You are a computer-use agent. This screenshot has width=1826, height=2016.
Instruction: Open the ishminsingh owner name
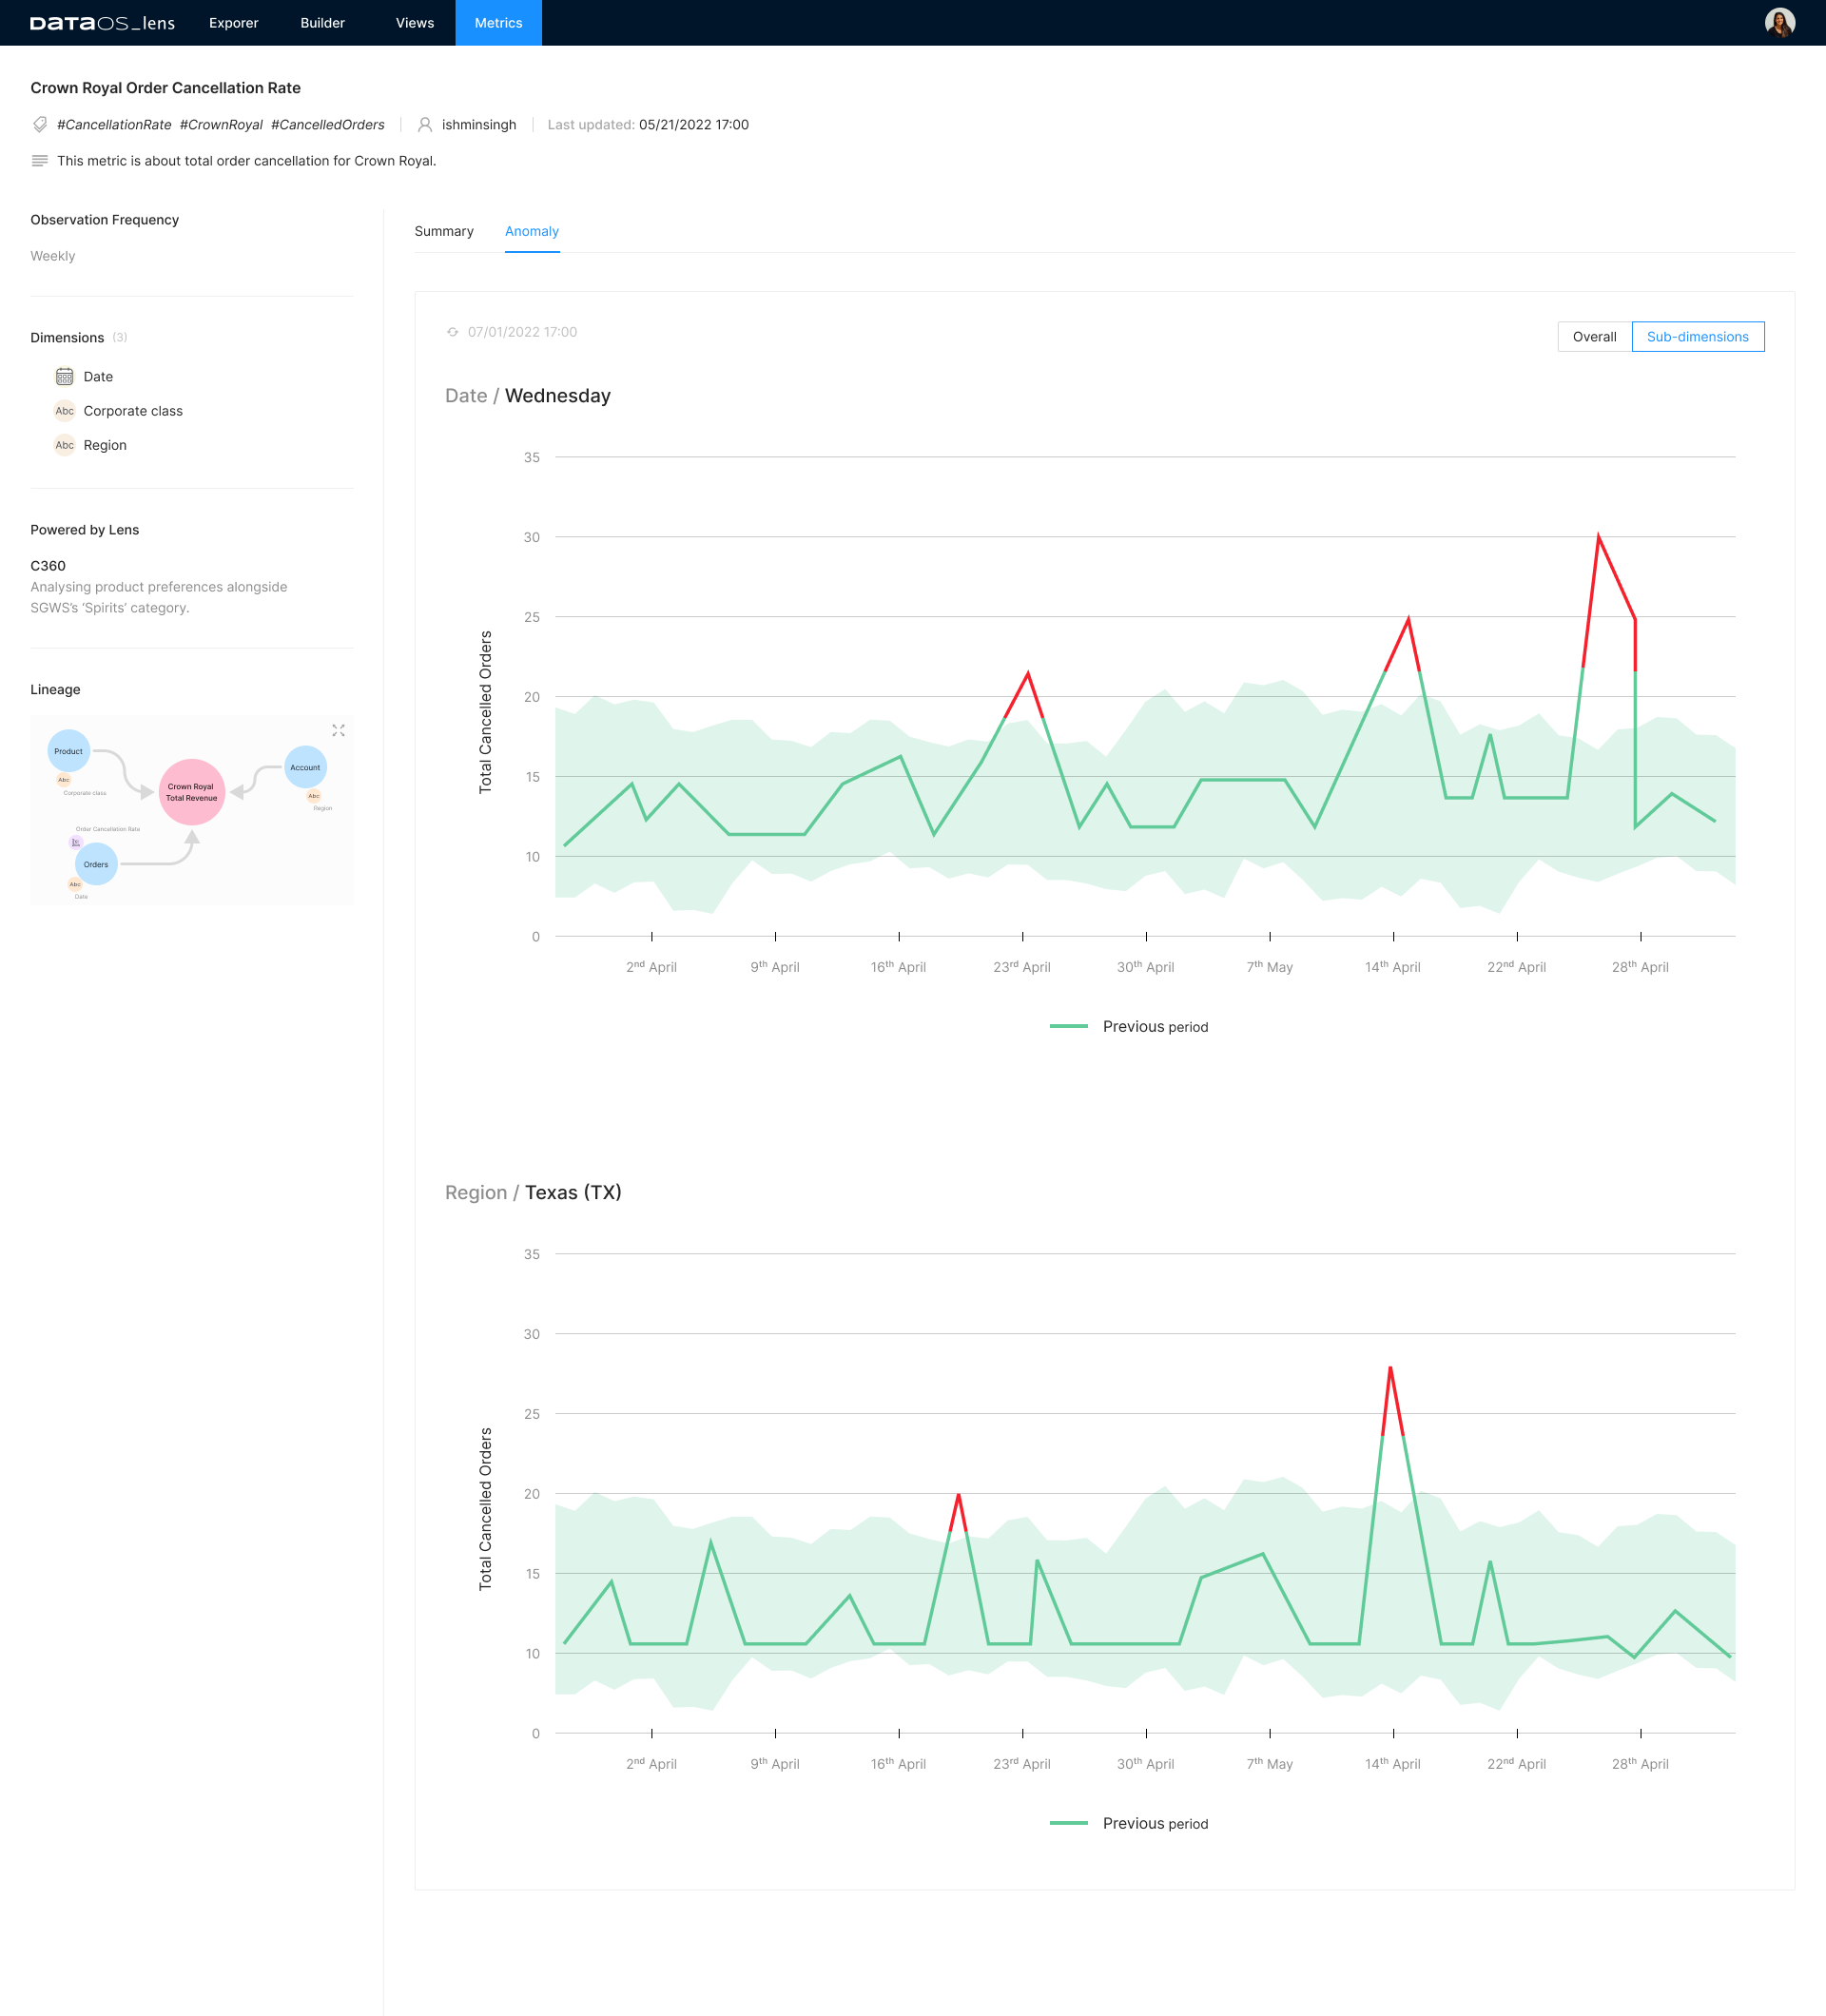coord(479,125)
